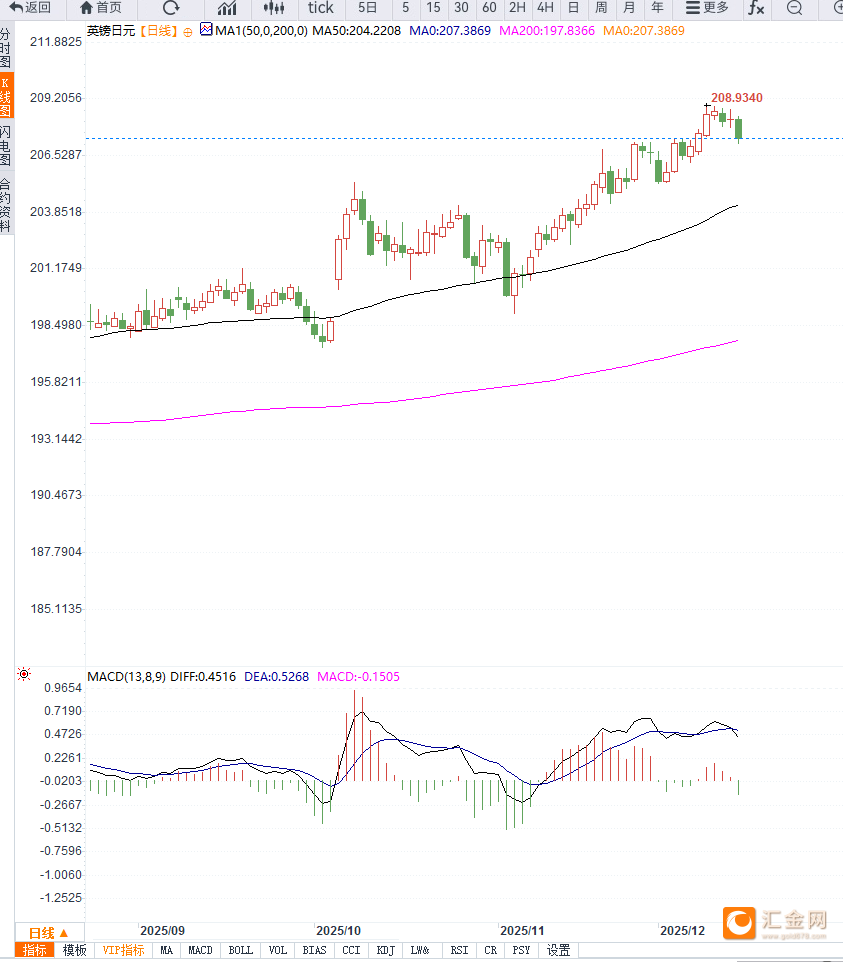Image resolution: width=843 pixels, height=962 pixels.
Task: Expand the 日线 period selector at bottom
Action: tap(48, 933)
